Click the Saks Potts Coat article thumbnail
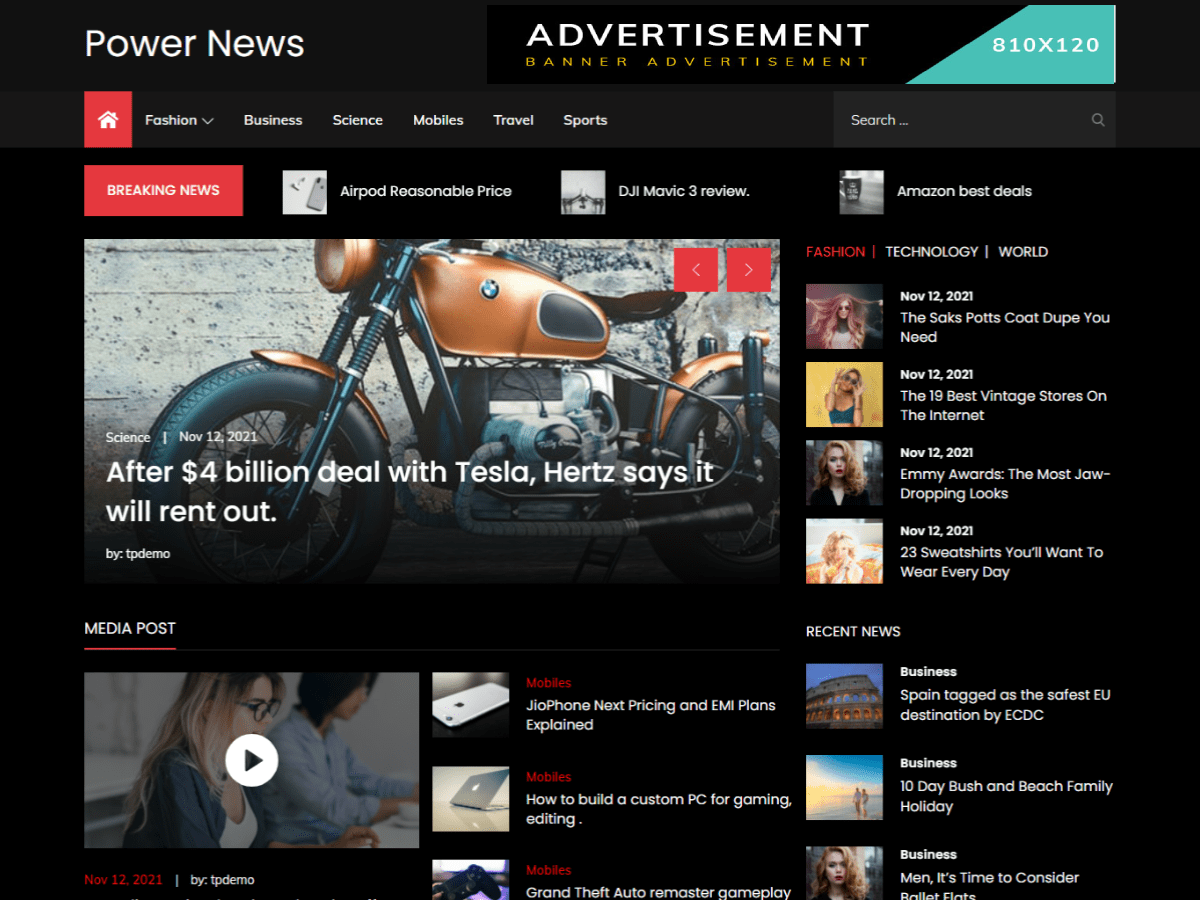 click(x=844, y=316)
